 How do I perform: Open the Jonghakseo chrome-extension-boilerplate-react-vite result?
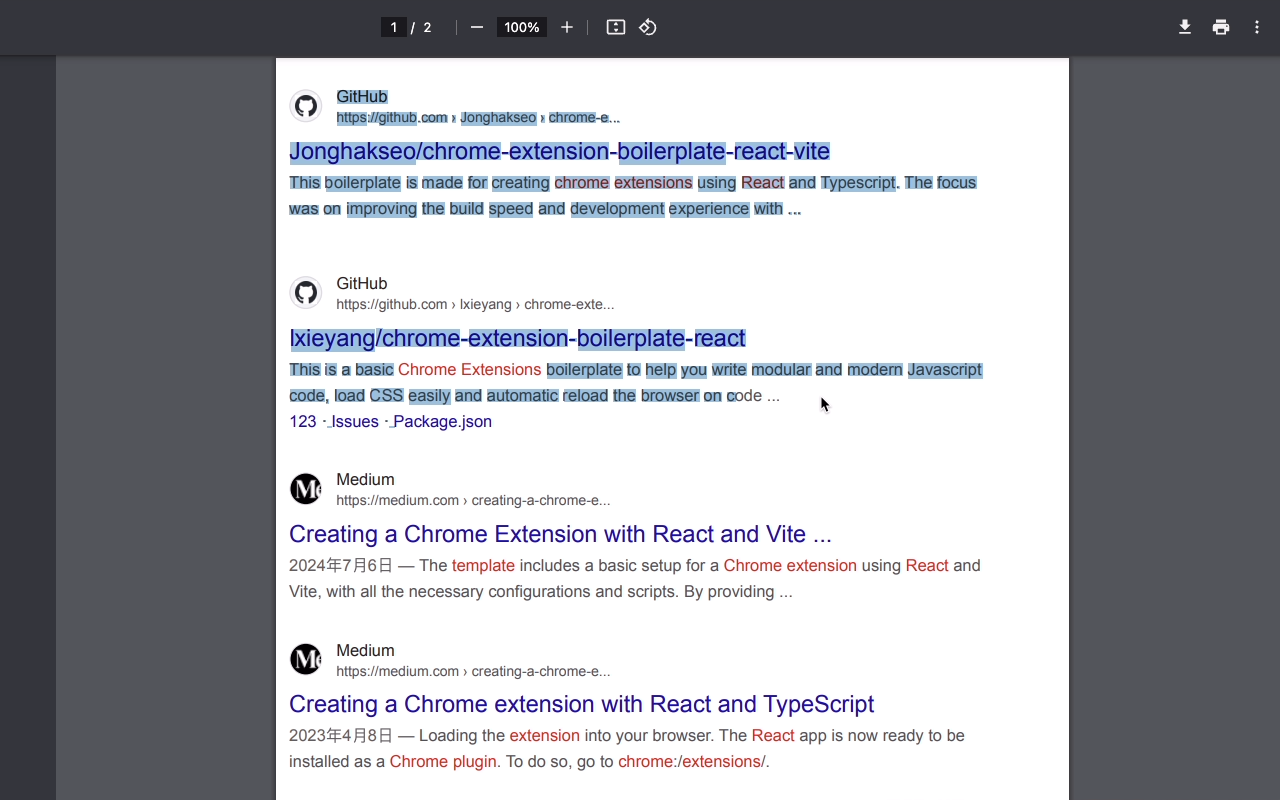coord(559,151)
